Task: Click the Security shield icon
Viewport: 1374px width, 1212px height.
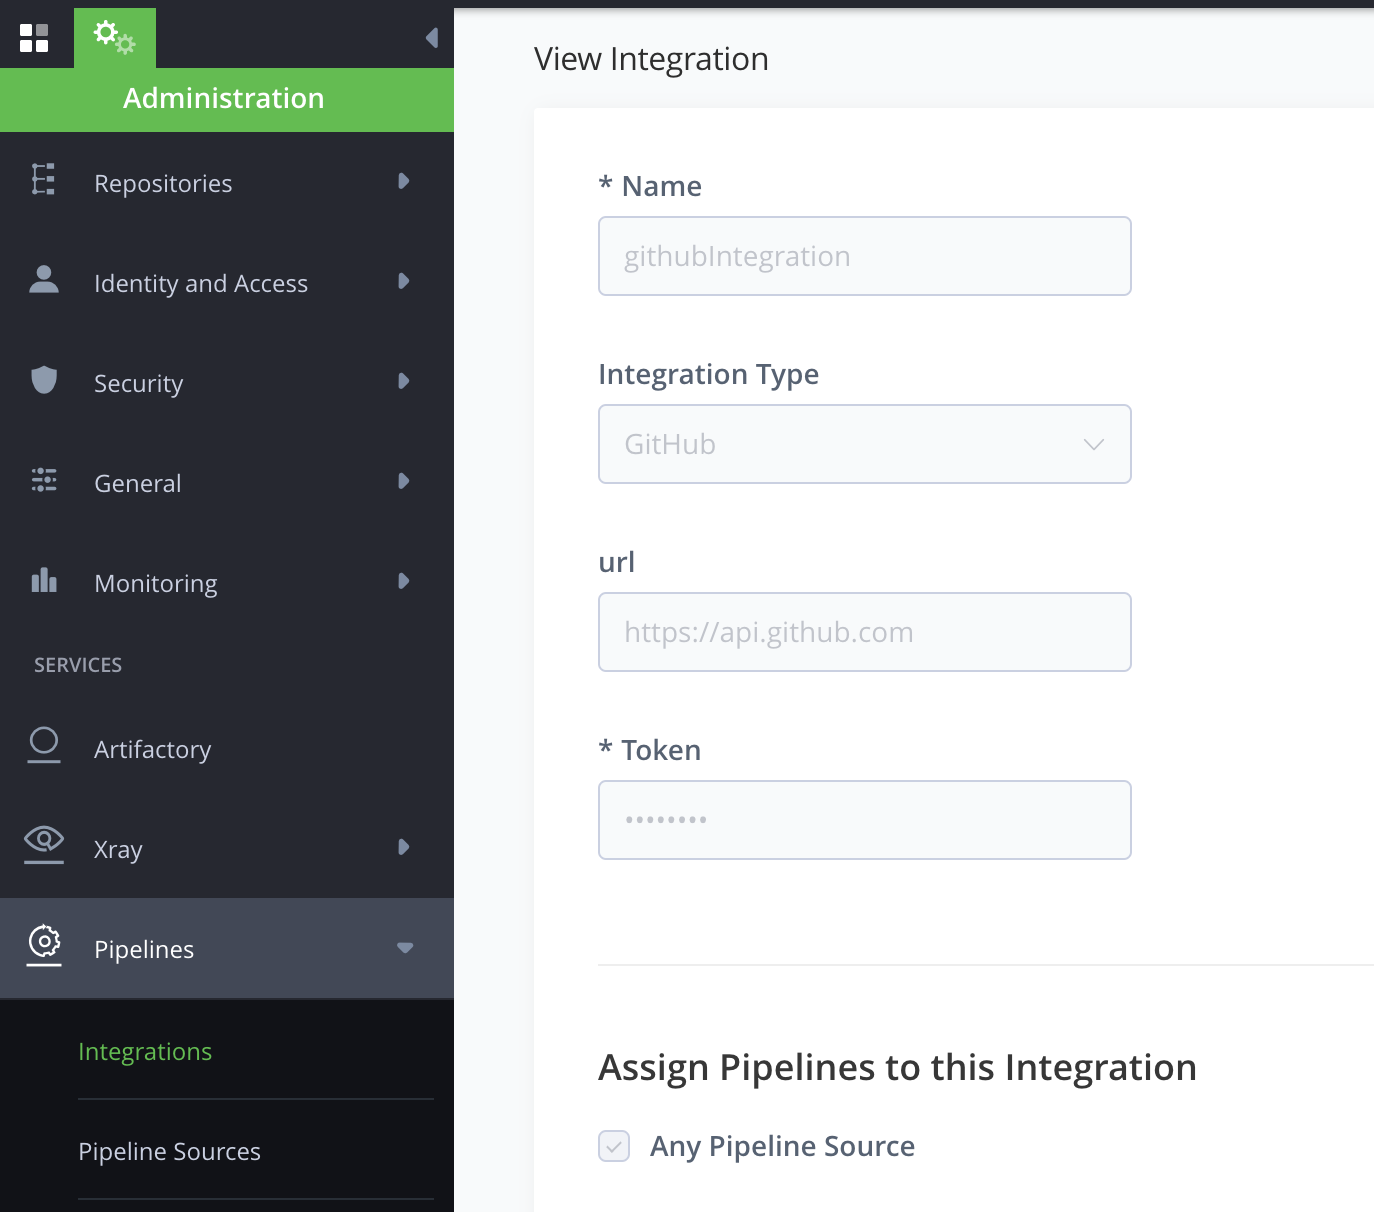Action: 44,380
